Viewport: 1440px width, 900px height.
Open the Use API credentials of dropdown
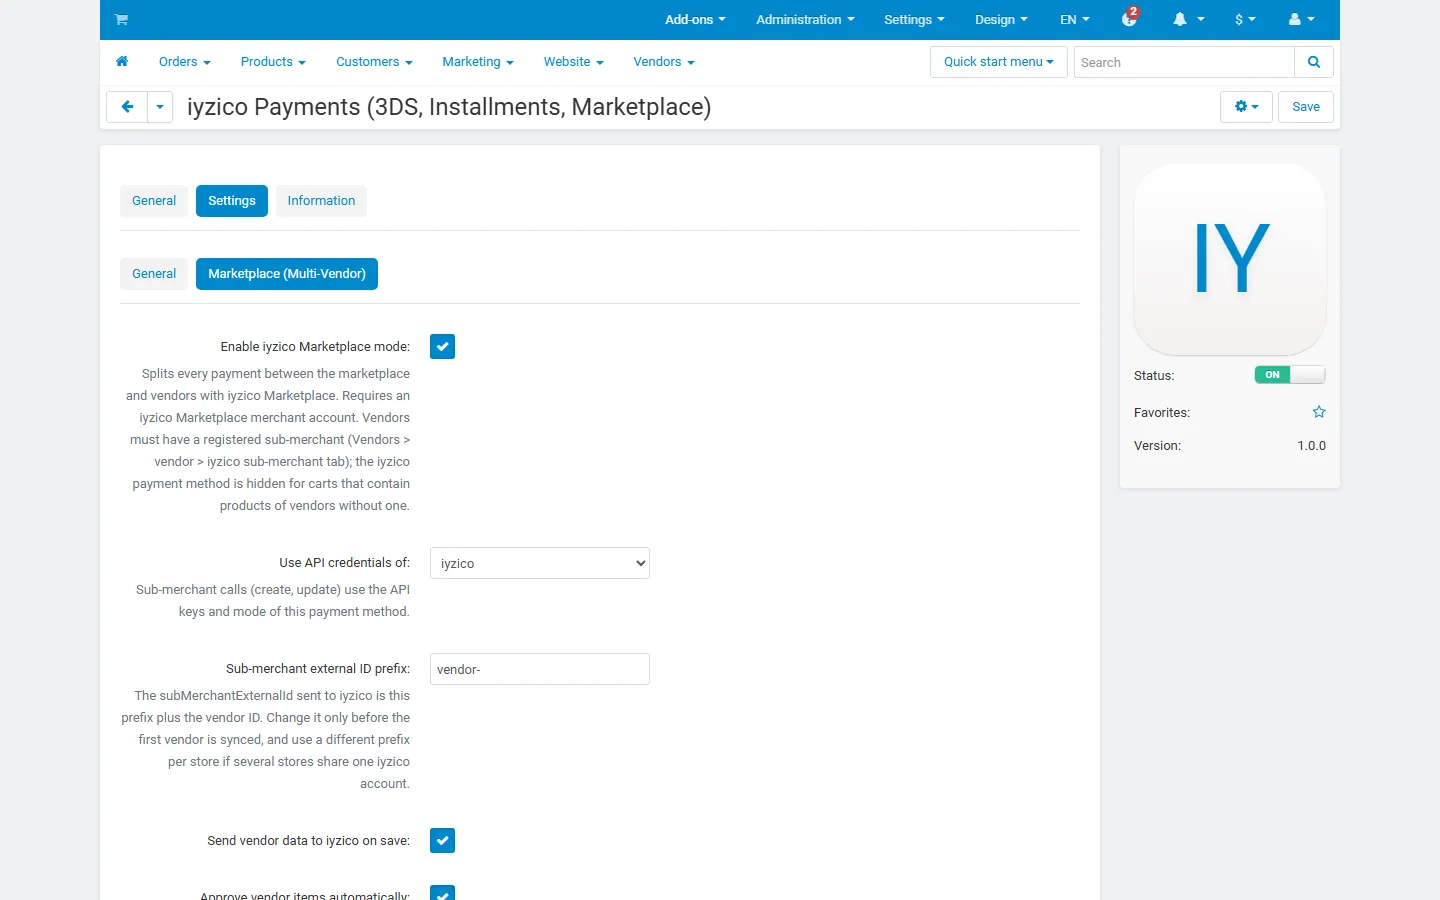(x=540, y=563)
